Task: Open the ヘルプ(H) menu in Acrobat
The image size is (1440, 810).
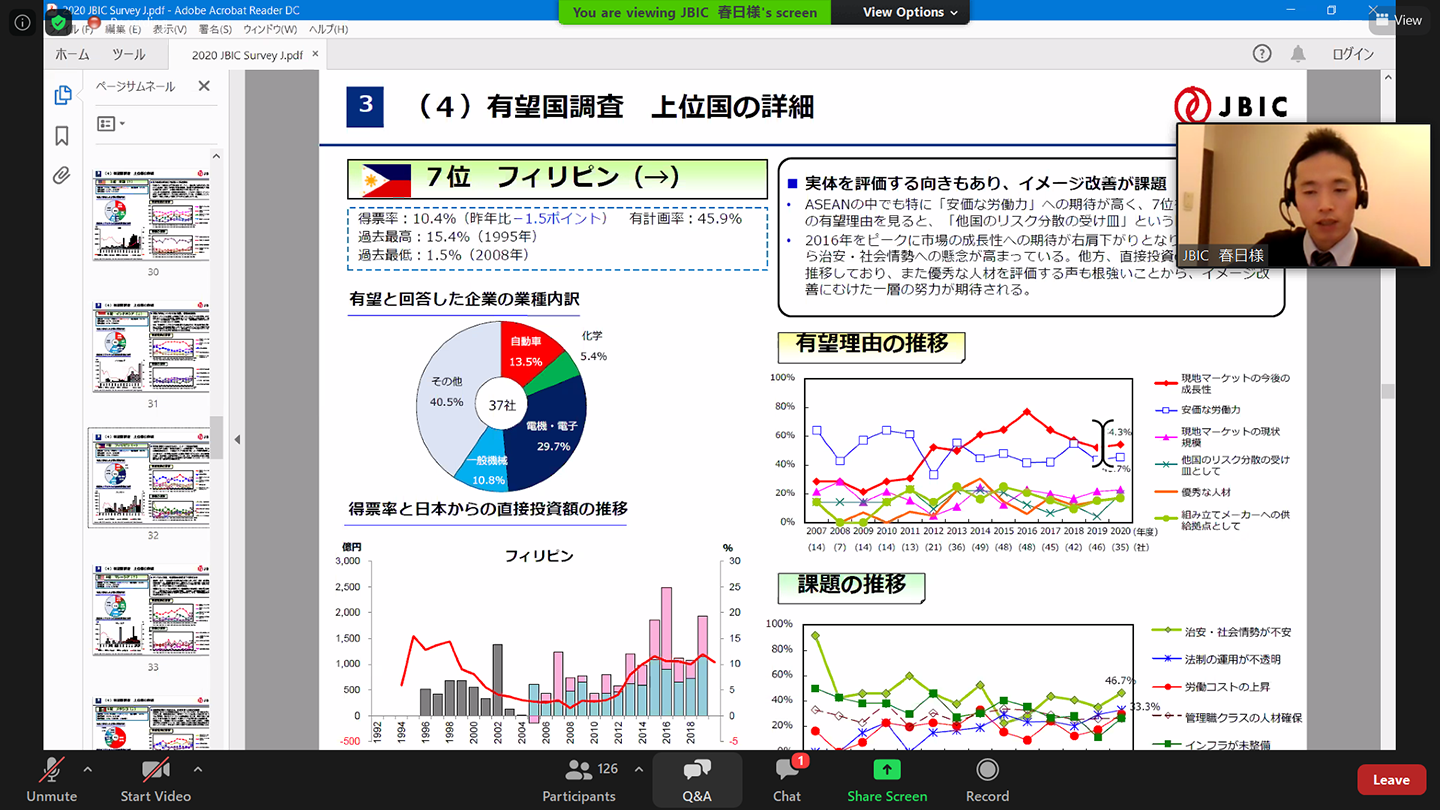Action: pyautogui.click(x=328, y=29)
